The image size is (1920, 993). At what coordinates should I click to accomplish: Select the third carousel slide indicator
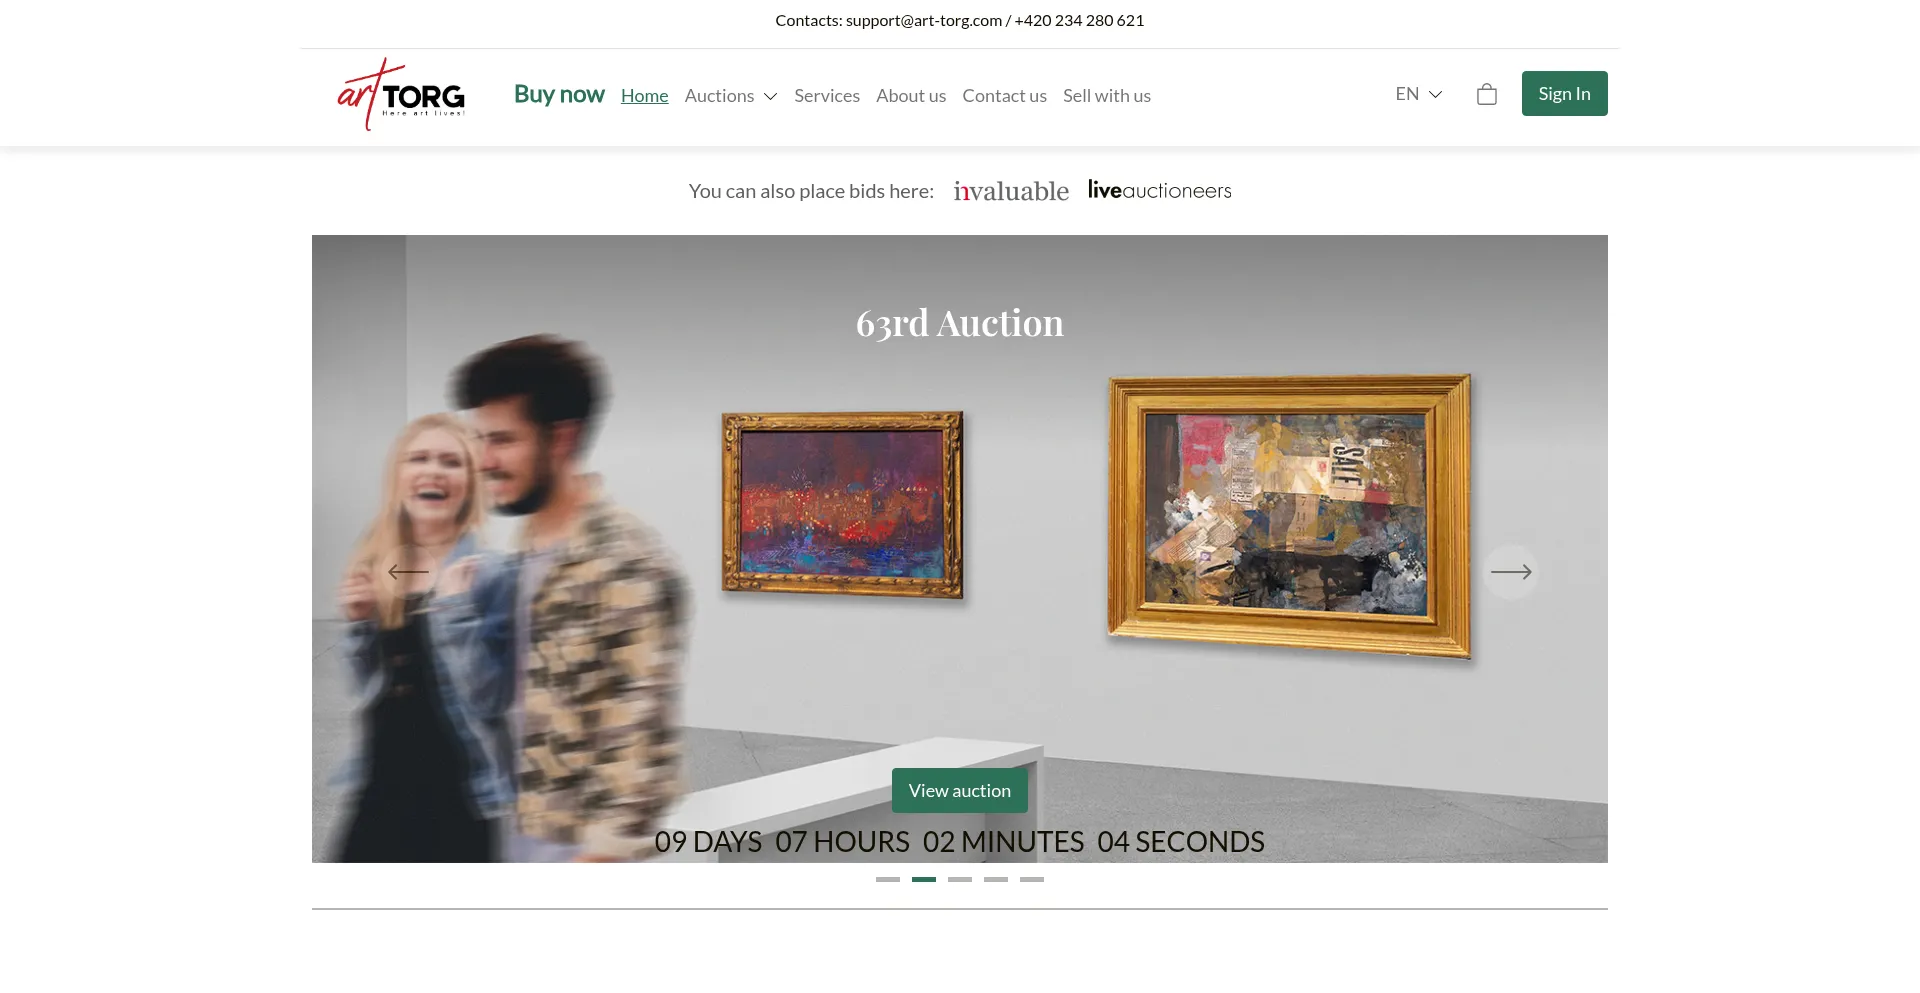coord(960,879)
